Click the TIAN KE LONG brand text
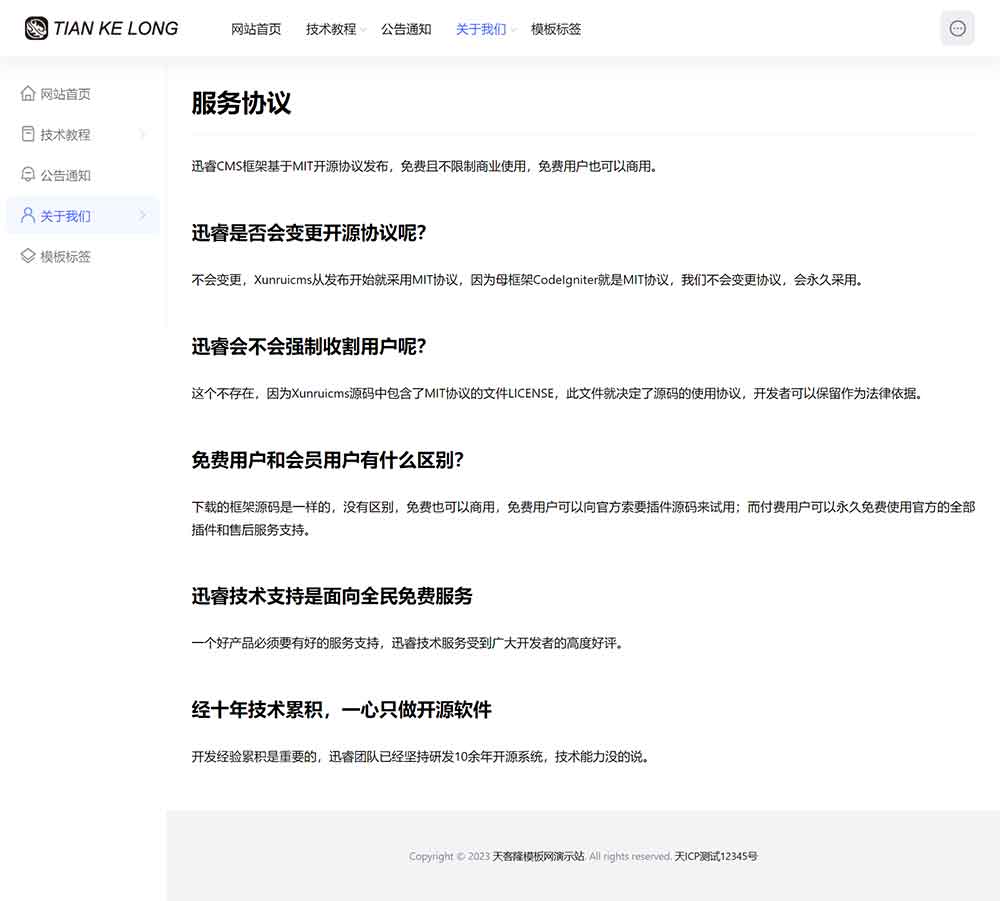Screen dimensions: 1000x901 click(115, 29)
